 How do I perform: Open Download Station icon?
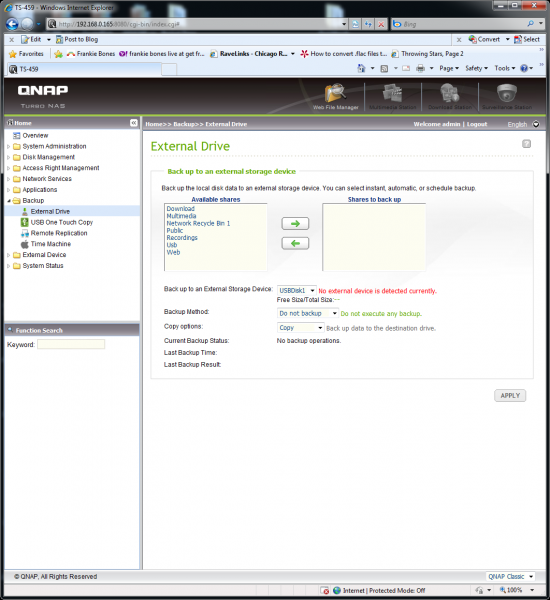coord(449,96)
